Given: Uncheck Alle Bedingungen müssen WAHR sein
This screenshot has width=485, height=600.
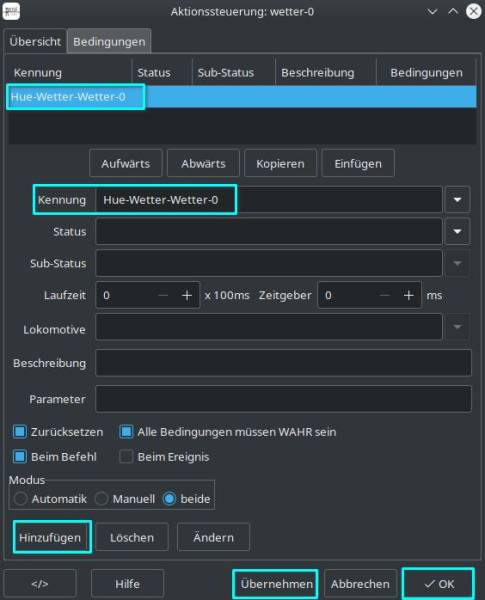Looking at the screenshot, I should coord(126,432).
